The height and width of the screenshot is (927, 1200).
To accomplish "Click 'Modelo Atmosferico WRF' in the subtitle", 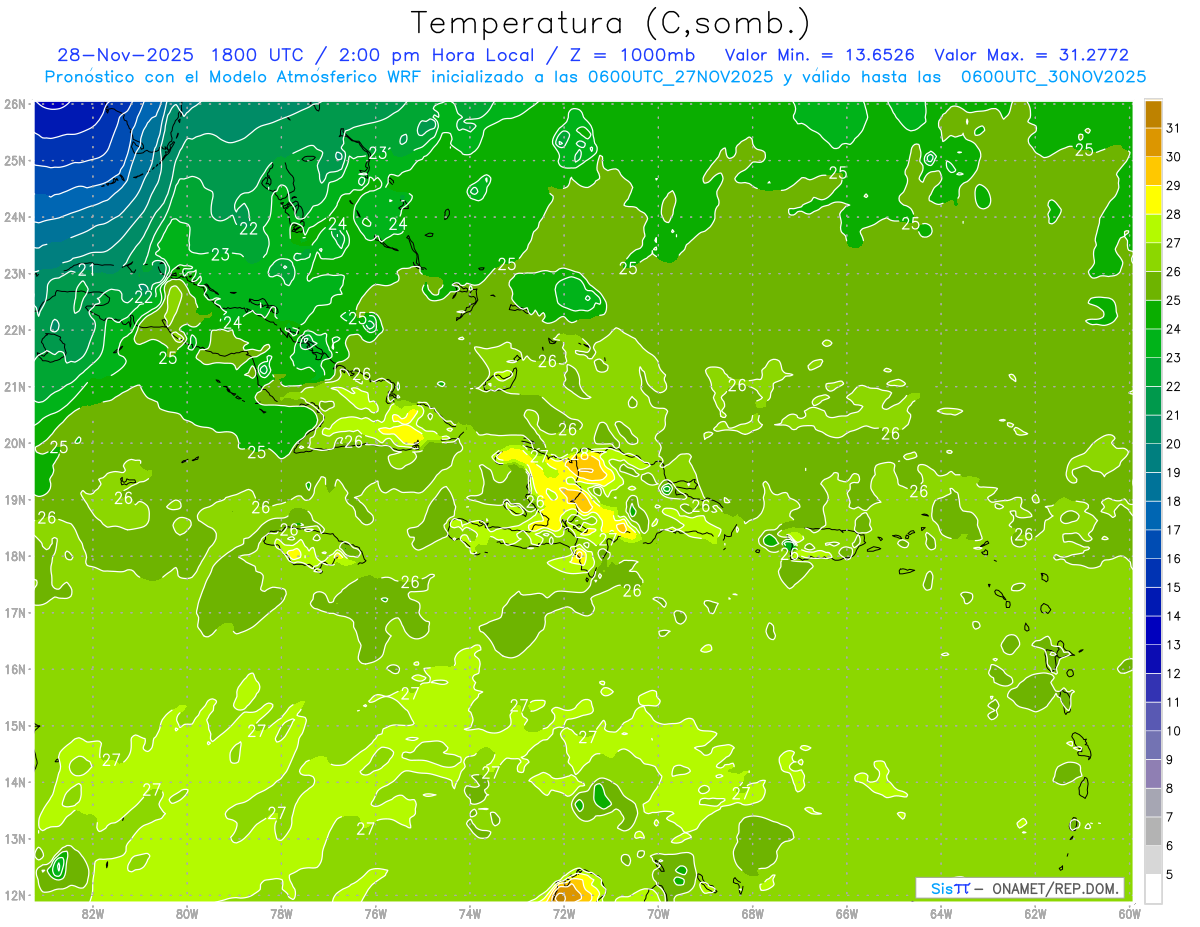I will (x=310, y=77).
